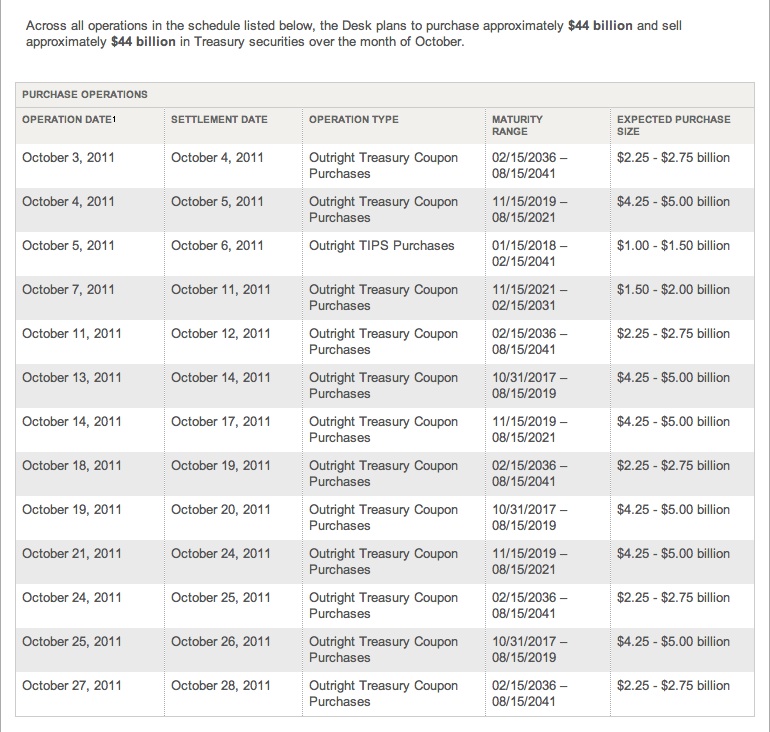Select the Outright TIPS Purchases cell
The height and width of the screenshot is (732, 770).
point(382,245)
